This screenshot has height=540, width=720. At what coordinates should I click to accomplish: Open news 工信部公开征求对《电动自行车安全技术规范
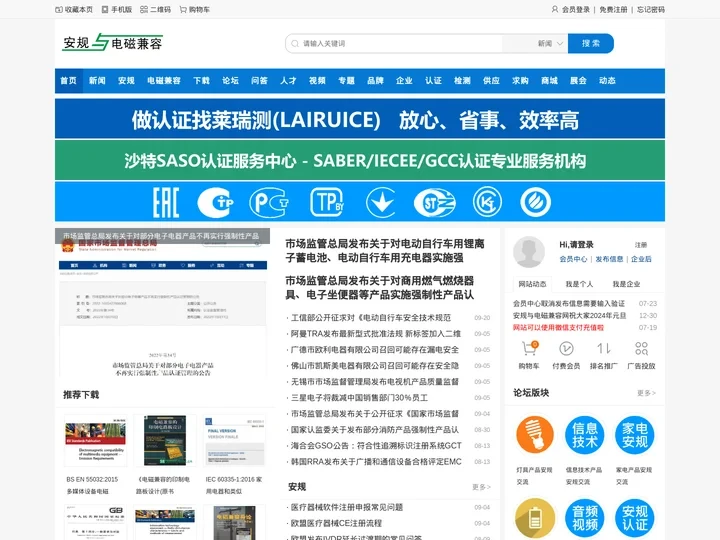click(371, 318)
